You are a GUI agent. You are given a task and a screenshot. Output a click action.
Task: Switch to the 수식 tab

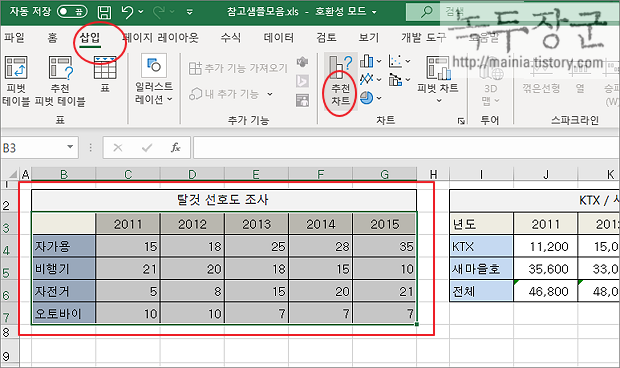pyautogui.click(x=231, y=38)
